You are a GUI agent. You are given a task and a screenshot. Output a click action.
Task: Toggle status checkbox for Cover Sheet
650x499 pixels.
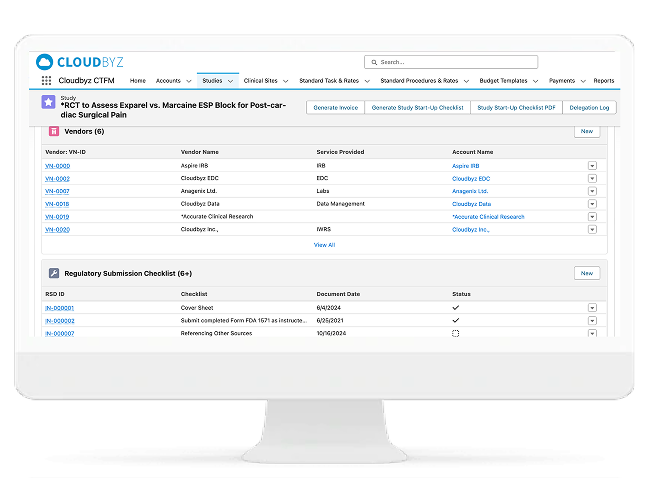point(456,308)
